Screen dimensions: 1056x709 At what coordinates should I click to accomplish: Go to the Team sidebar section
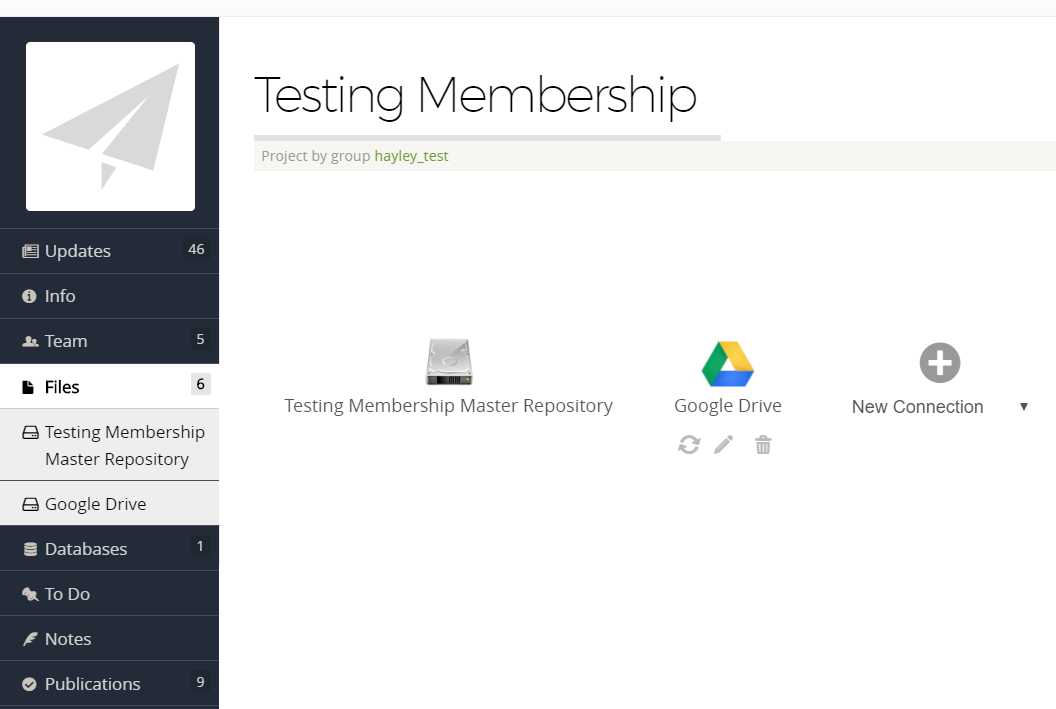[66, 341]
